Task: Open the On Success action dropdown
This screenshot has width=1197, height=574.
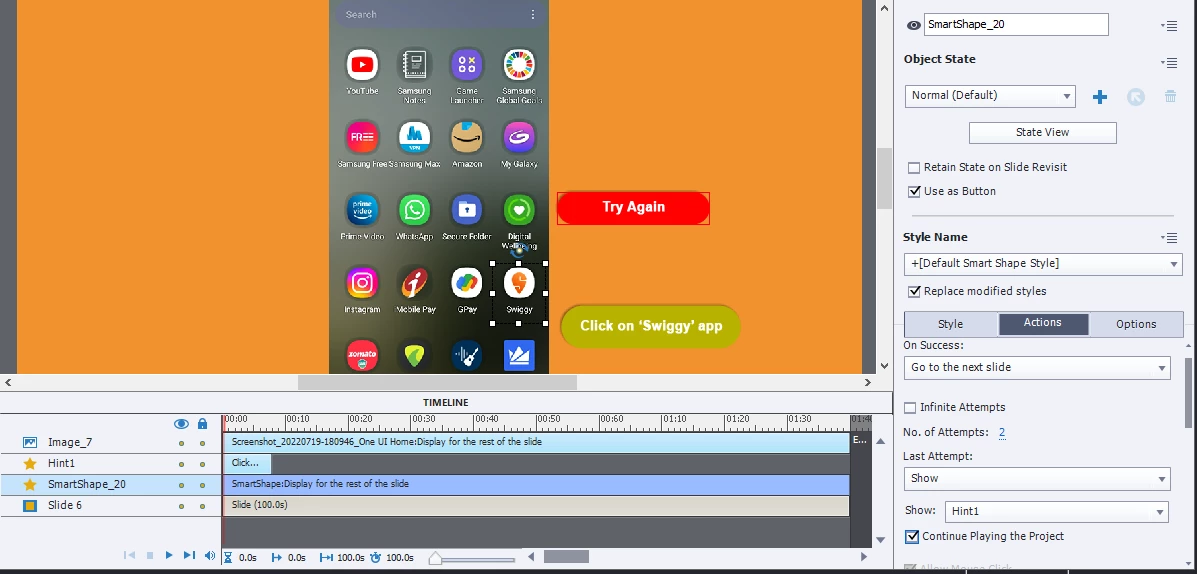Action: pos(1037,368)
